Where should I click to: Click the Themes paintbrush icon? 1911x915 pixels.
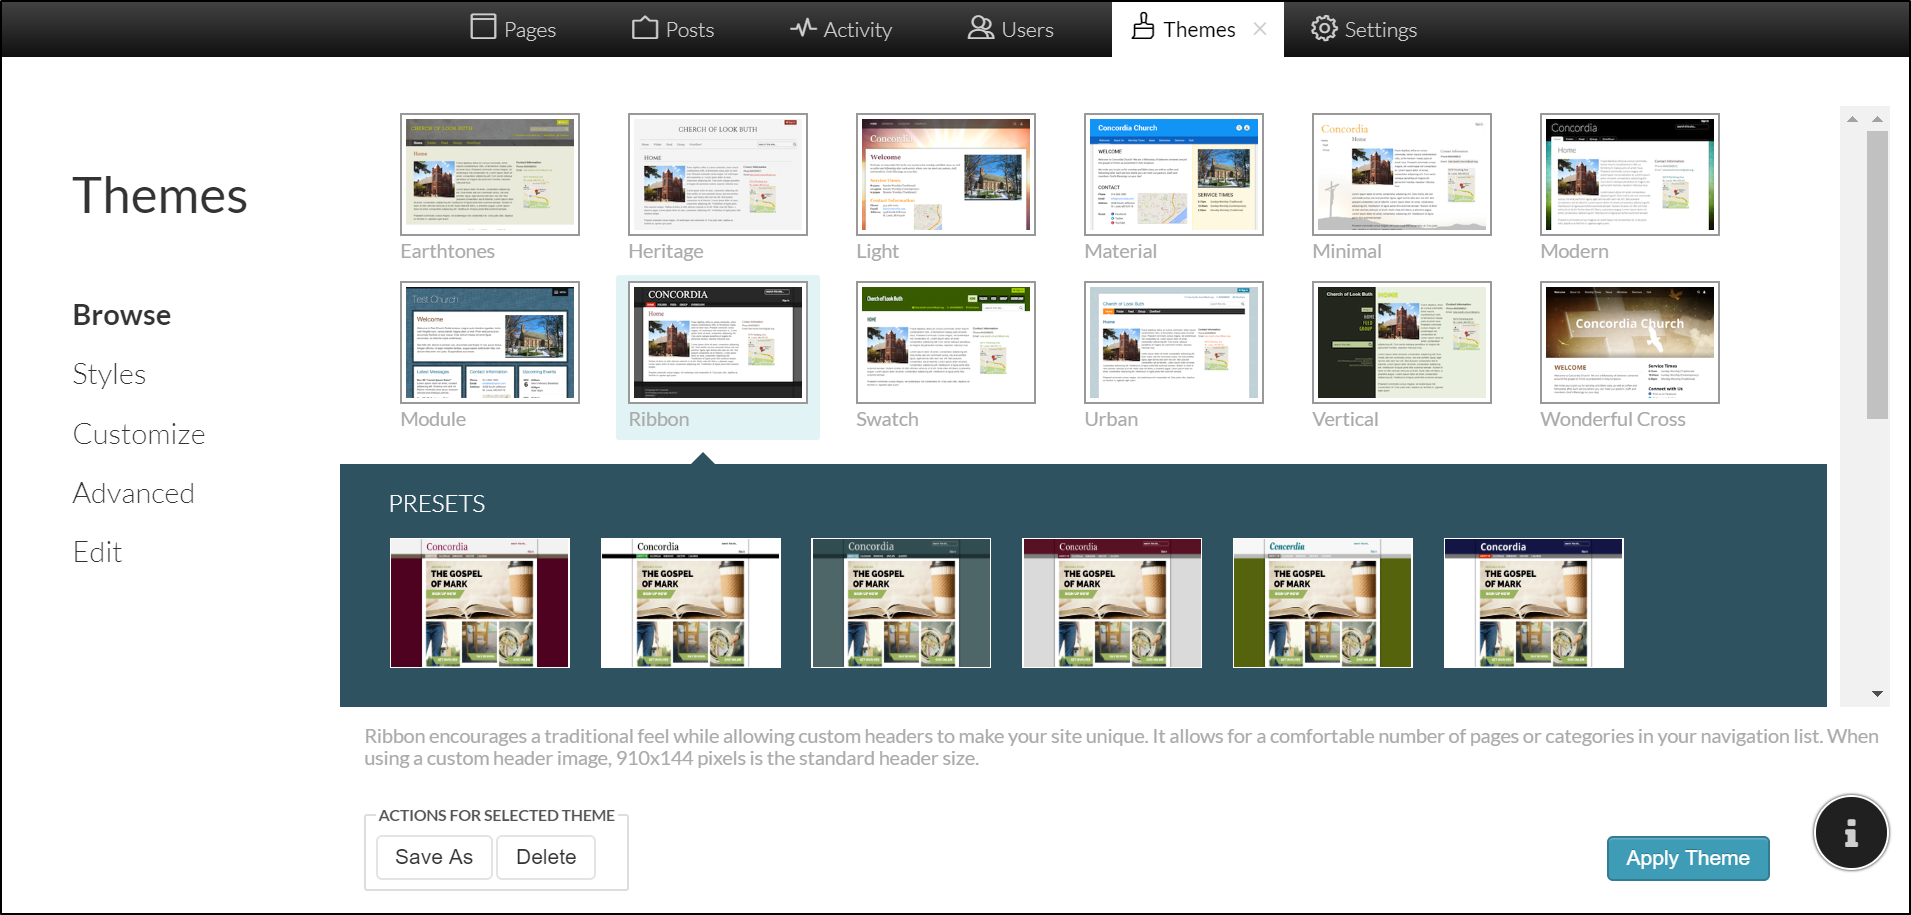pyautogui.click(x=1143, y=27)
